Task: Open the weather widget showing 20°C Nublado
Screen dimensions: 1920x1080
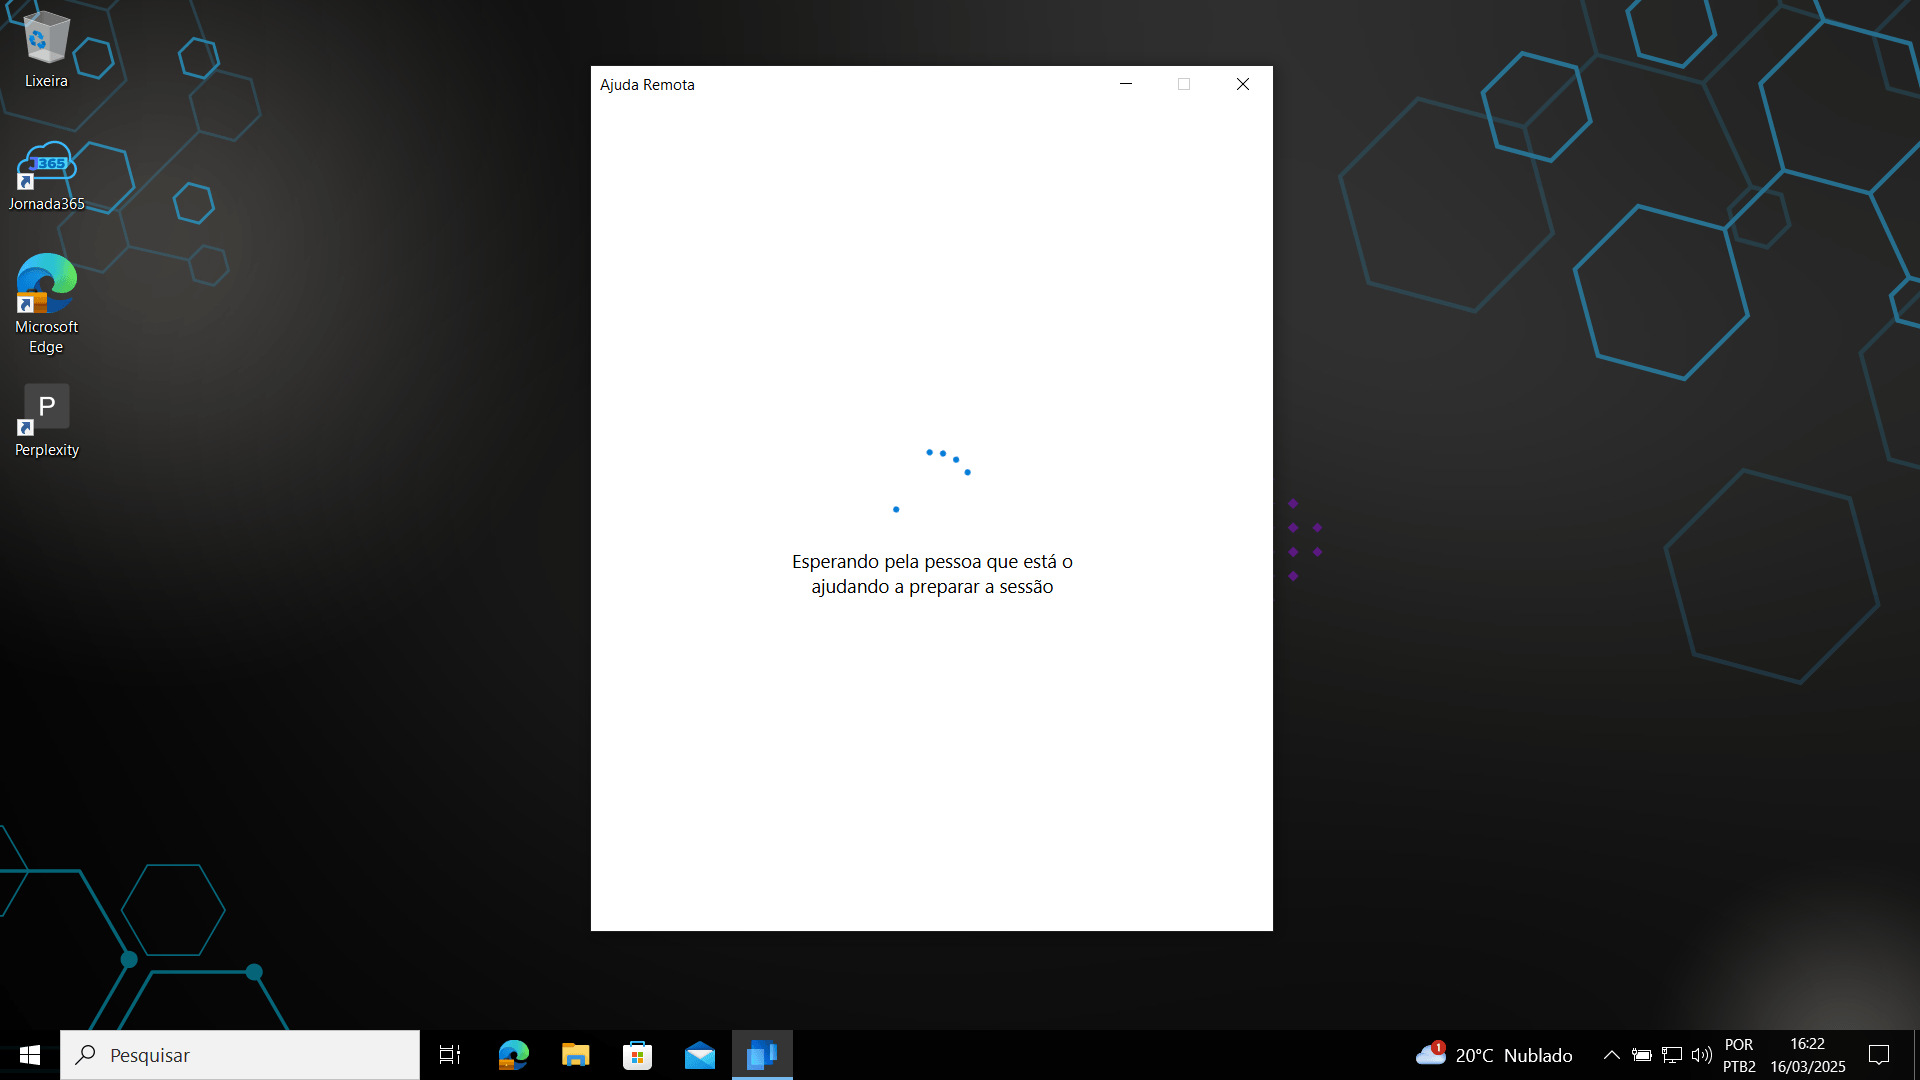Action: pyautogui.click(x=1494, y=1055)
